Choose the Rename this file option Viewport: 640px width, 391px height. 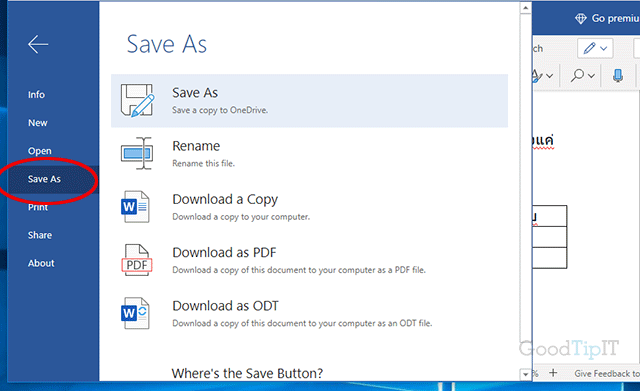309,154
